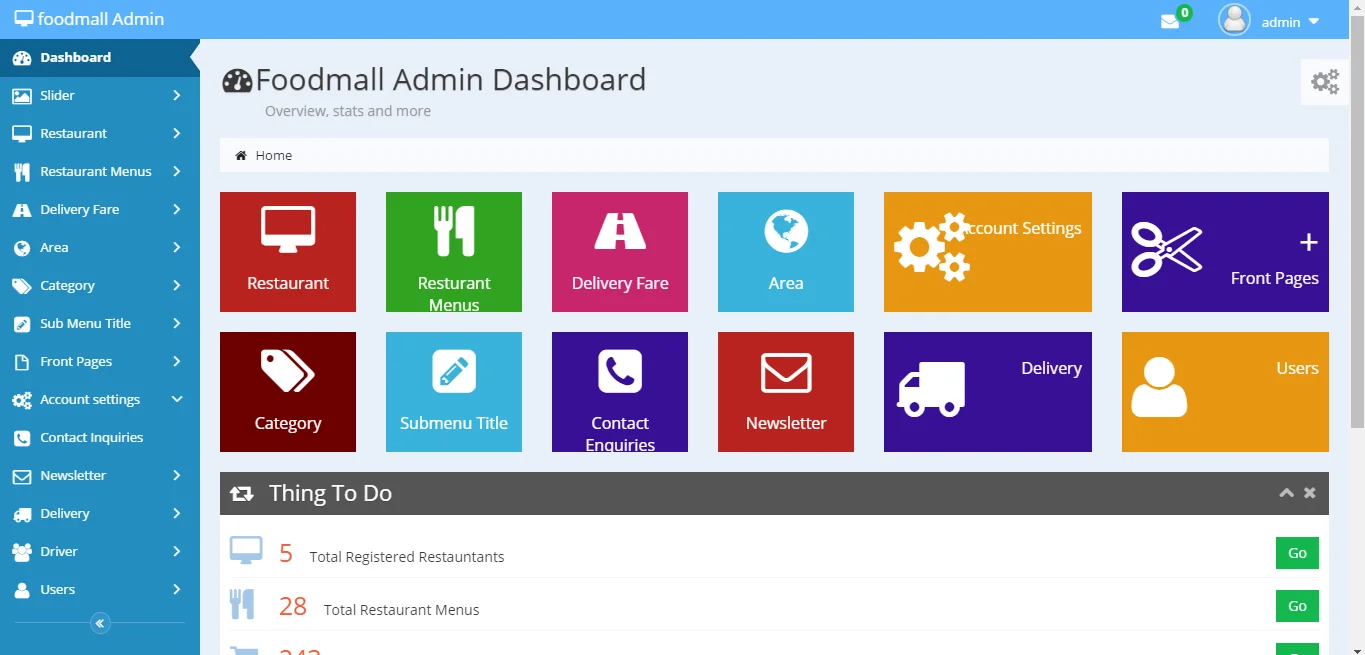This screenshot has width=1365, height=655.
Task: Expand the Category sidebar chevron
Action: coord(176,285)
